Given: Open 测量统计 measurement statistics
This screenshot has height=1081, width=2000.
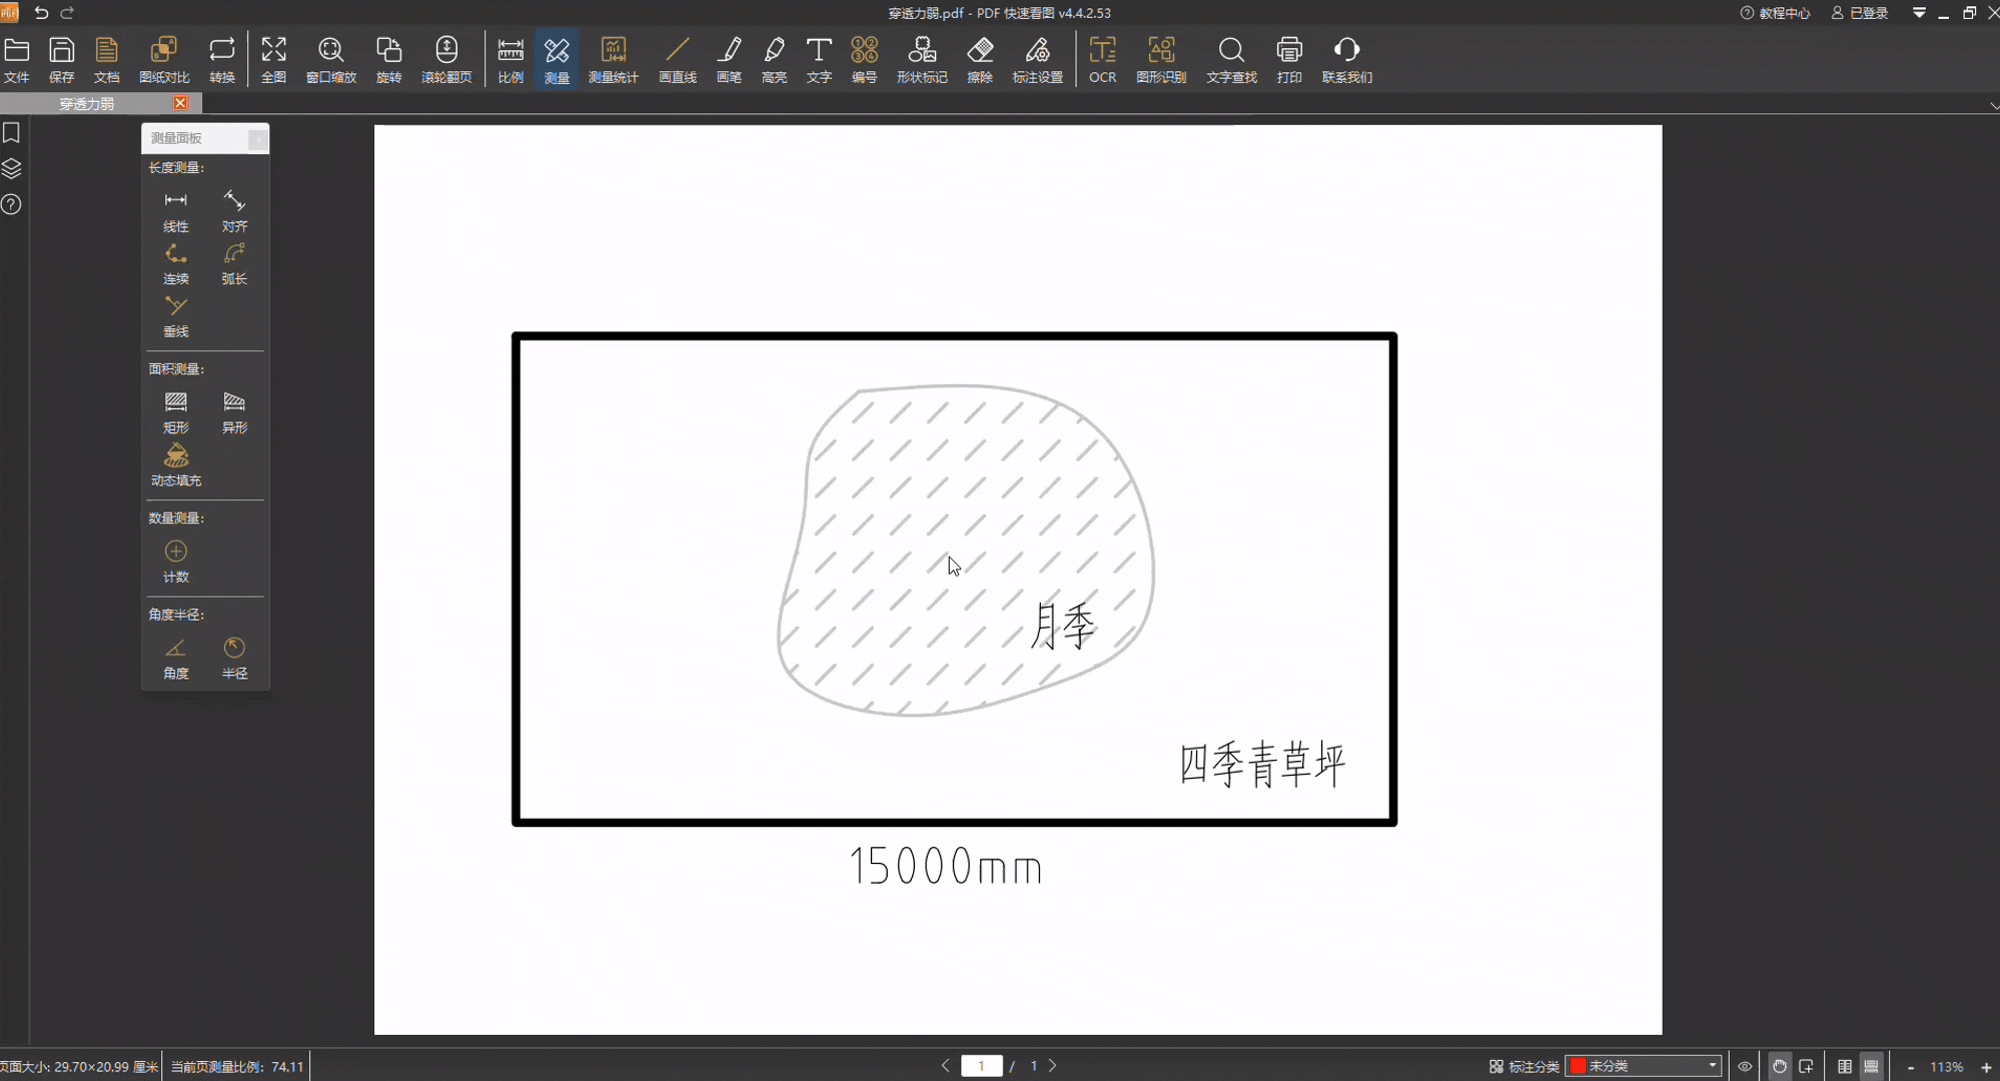Looking at the screenshot, I should click(x=613, y=60).
